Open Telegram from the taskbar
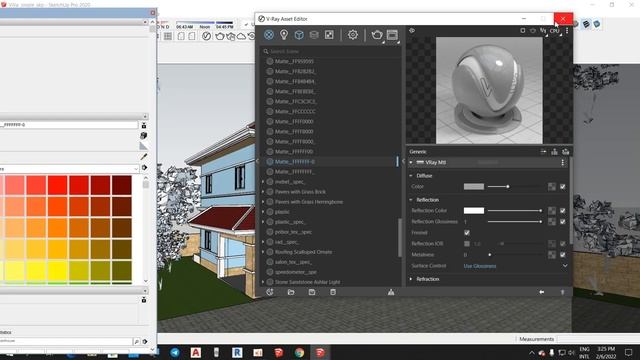Image resolution: width=640 pixels, height=360 pixels. [175, 352]
